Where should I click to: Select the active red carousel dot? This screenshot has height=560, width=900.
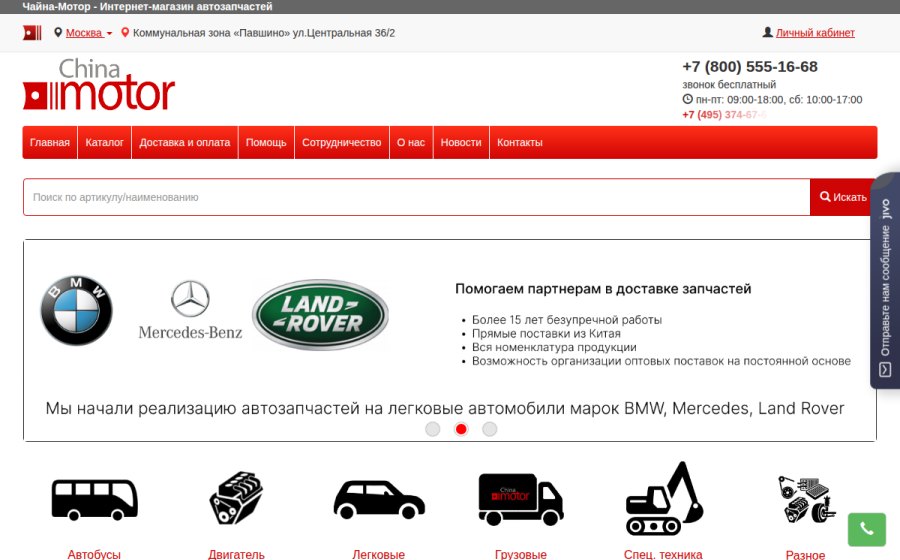tap(461, 429)
